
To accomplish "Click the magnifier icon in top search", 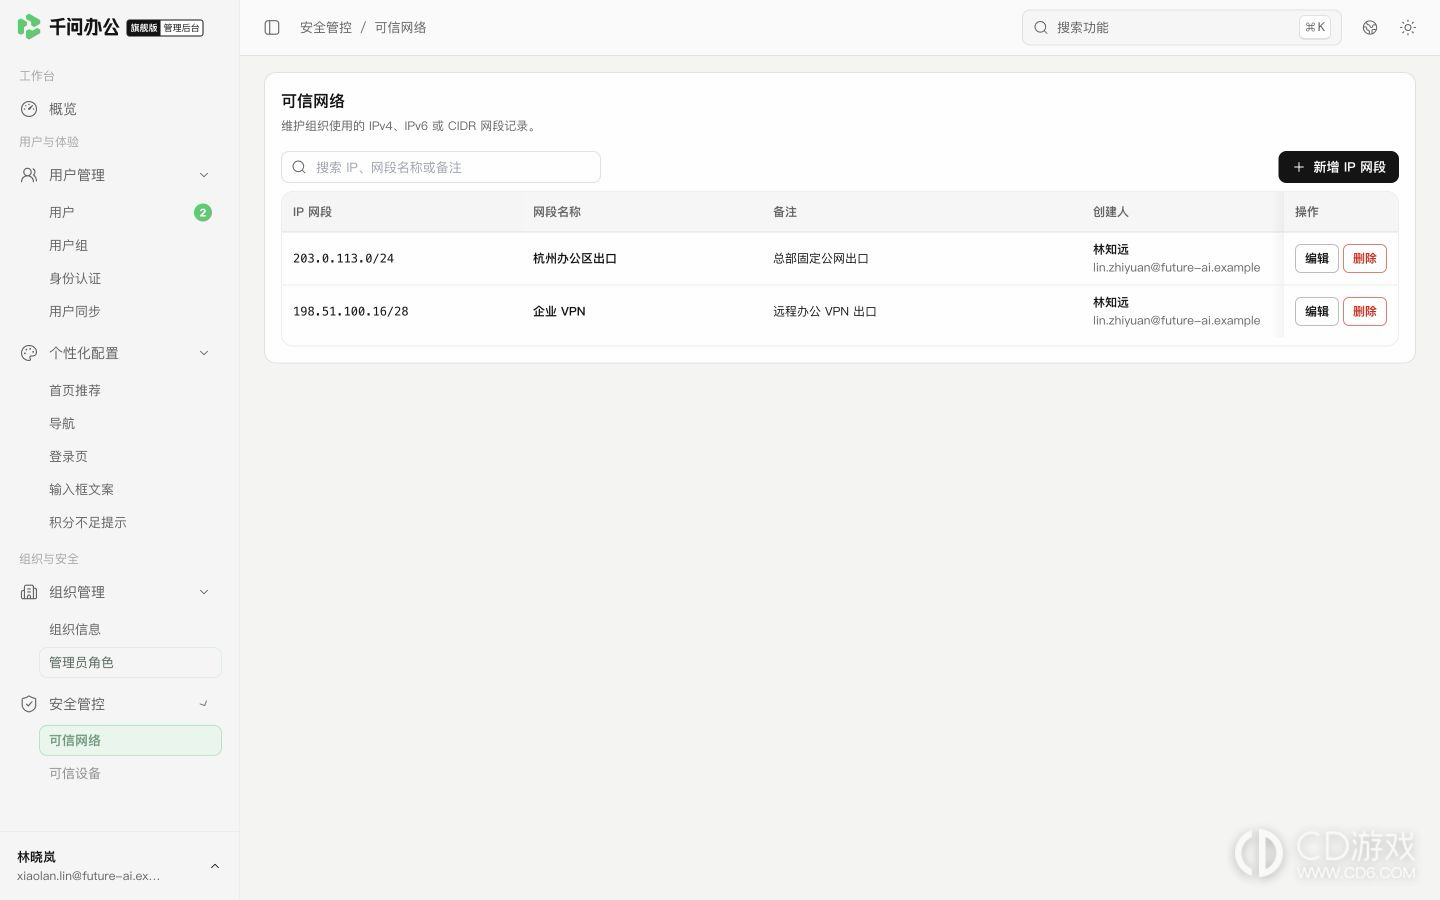I will coord(1041,27).
